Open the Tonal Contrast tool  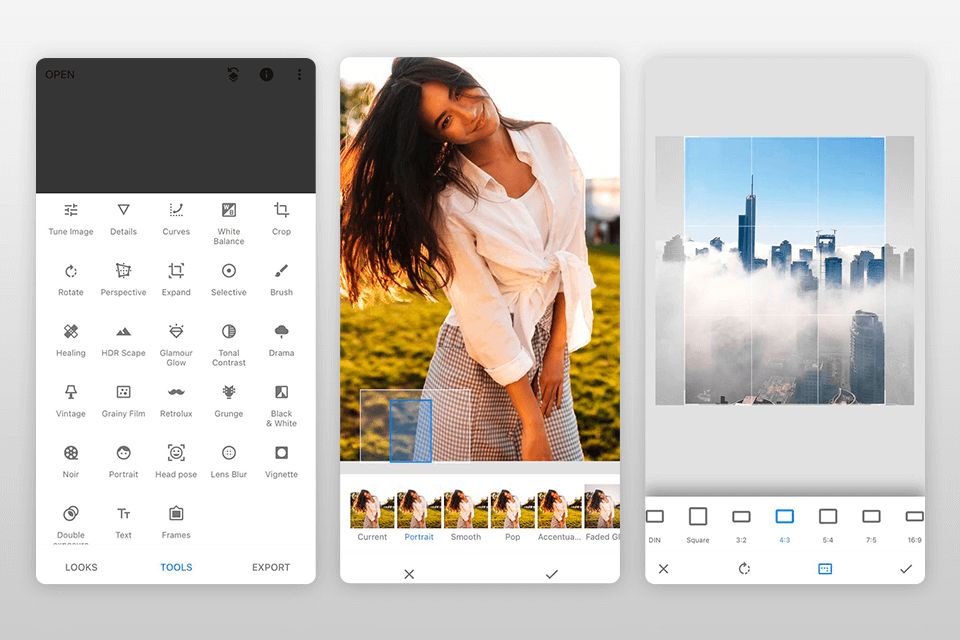click(x=229, y=345)
